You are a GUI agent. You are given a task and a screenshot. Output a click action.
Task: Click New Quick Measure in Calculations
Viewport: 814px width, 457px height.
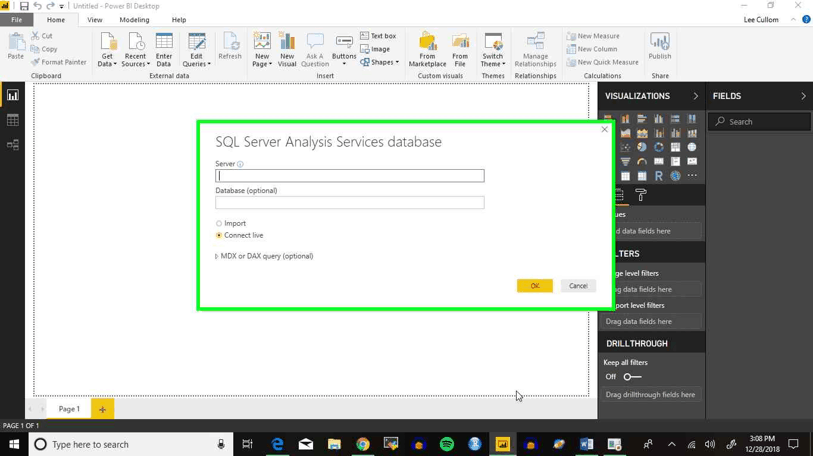(602, 62)
